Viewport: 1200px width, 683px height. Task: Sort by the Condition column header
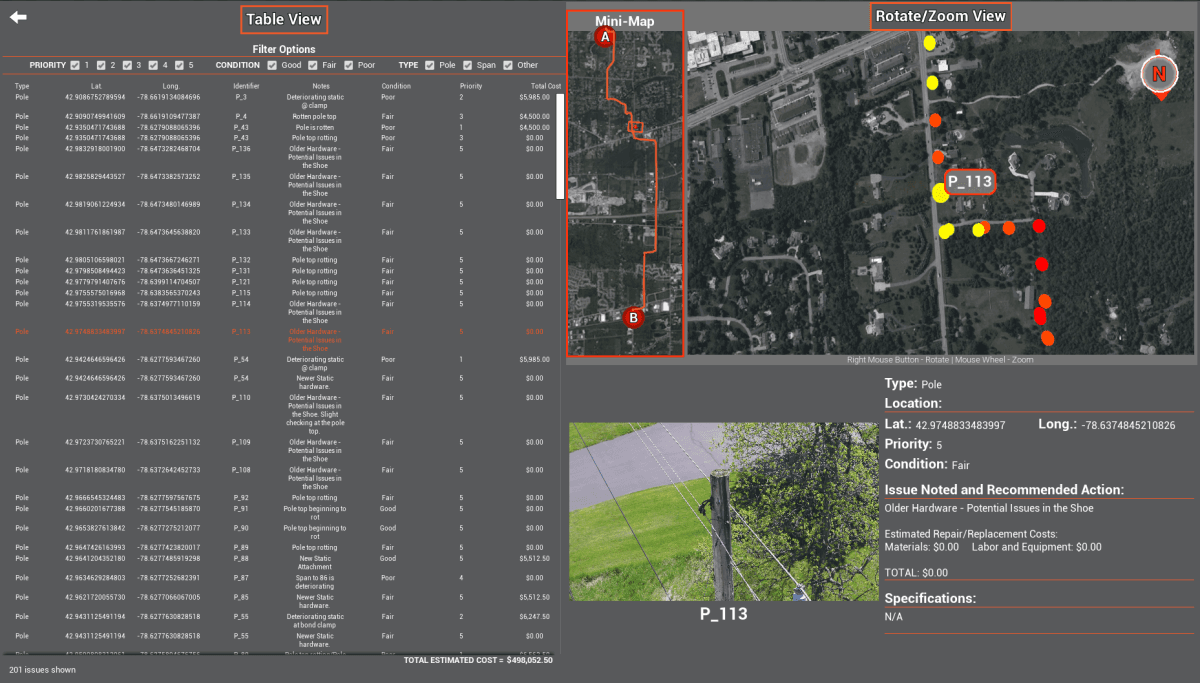(x=396, y=86)
